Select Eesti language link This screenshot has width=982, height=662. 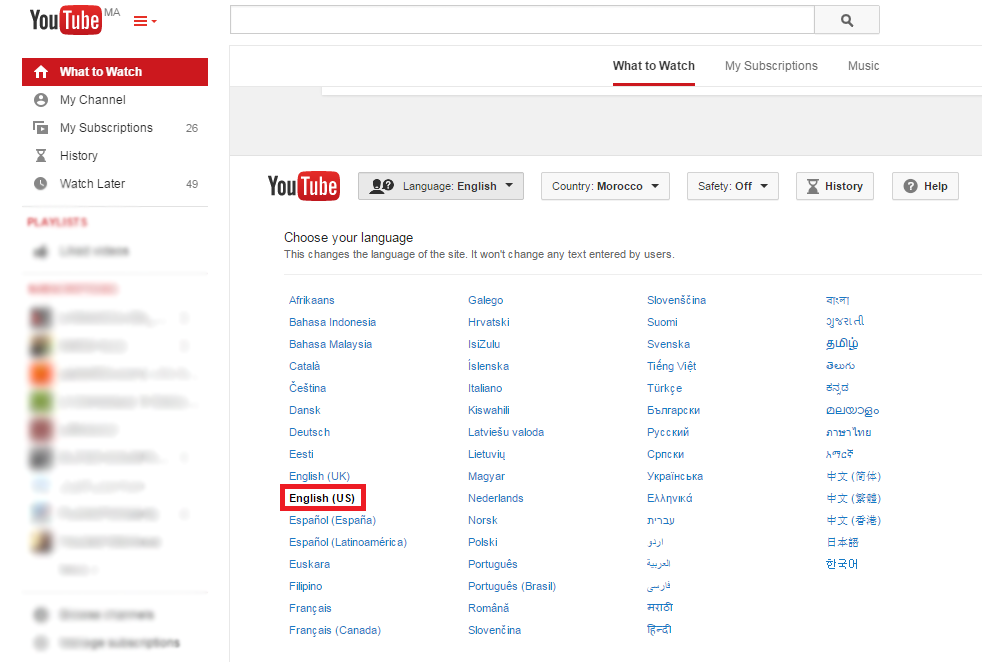(x=301, y=454)
